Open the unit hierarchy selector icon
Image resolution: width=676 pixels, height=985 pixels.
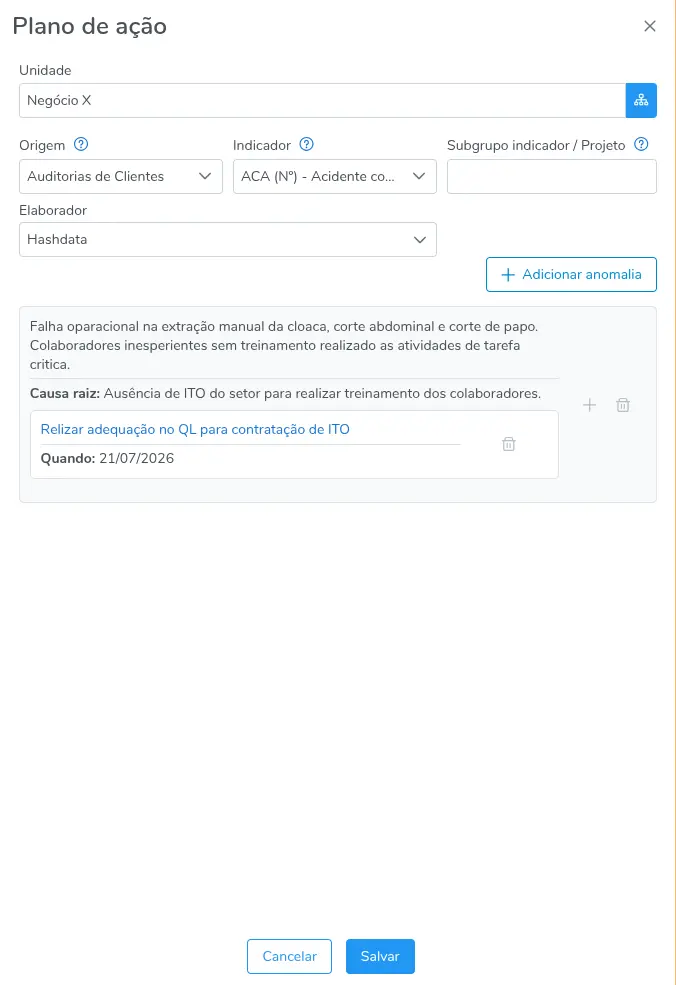click(641, 101)
